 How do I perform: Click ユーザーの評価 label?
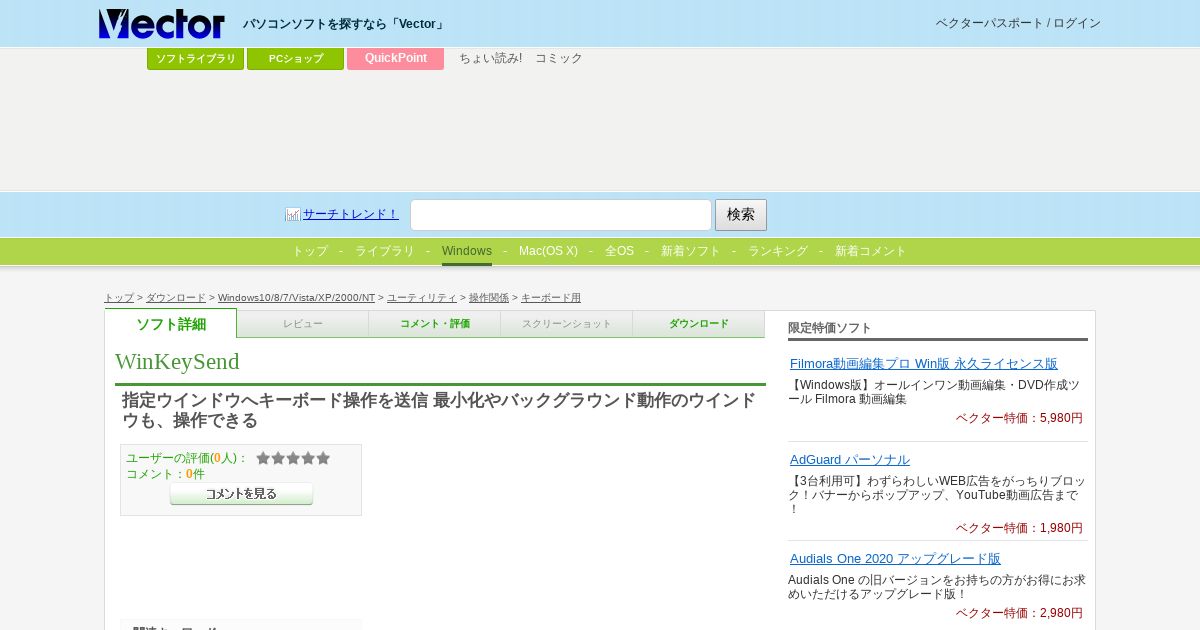[187, 458]
